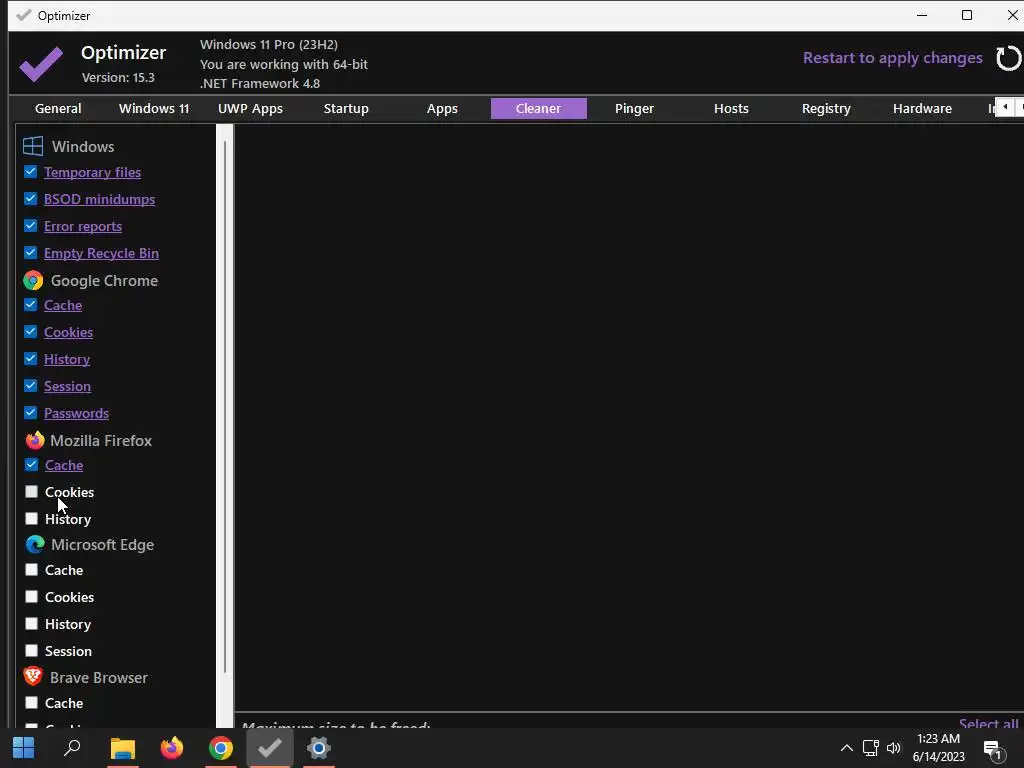This screenshot has height=768, width=1024.
Task: Open the Windows Start menu
Action: 24,748
